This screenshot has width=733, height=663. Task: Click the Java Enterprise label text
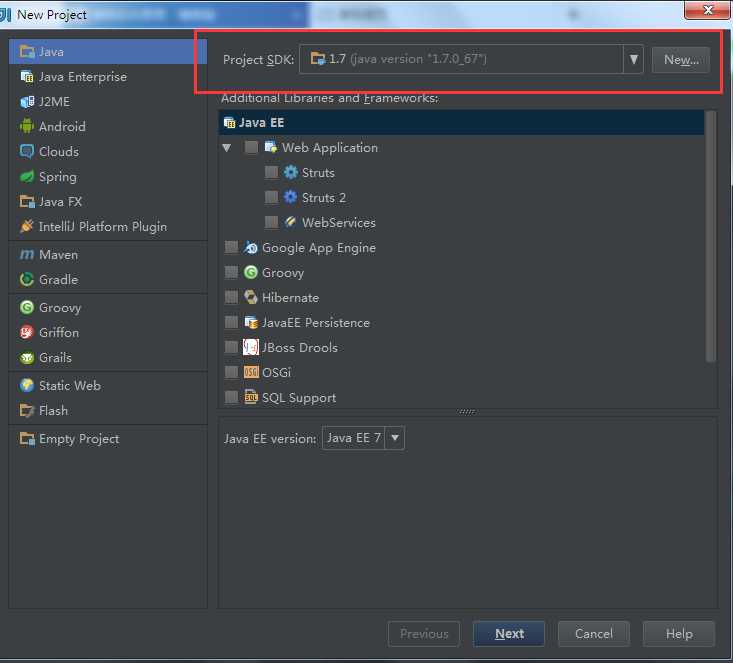pos(83,77)
